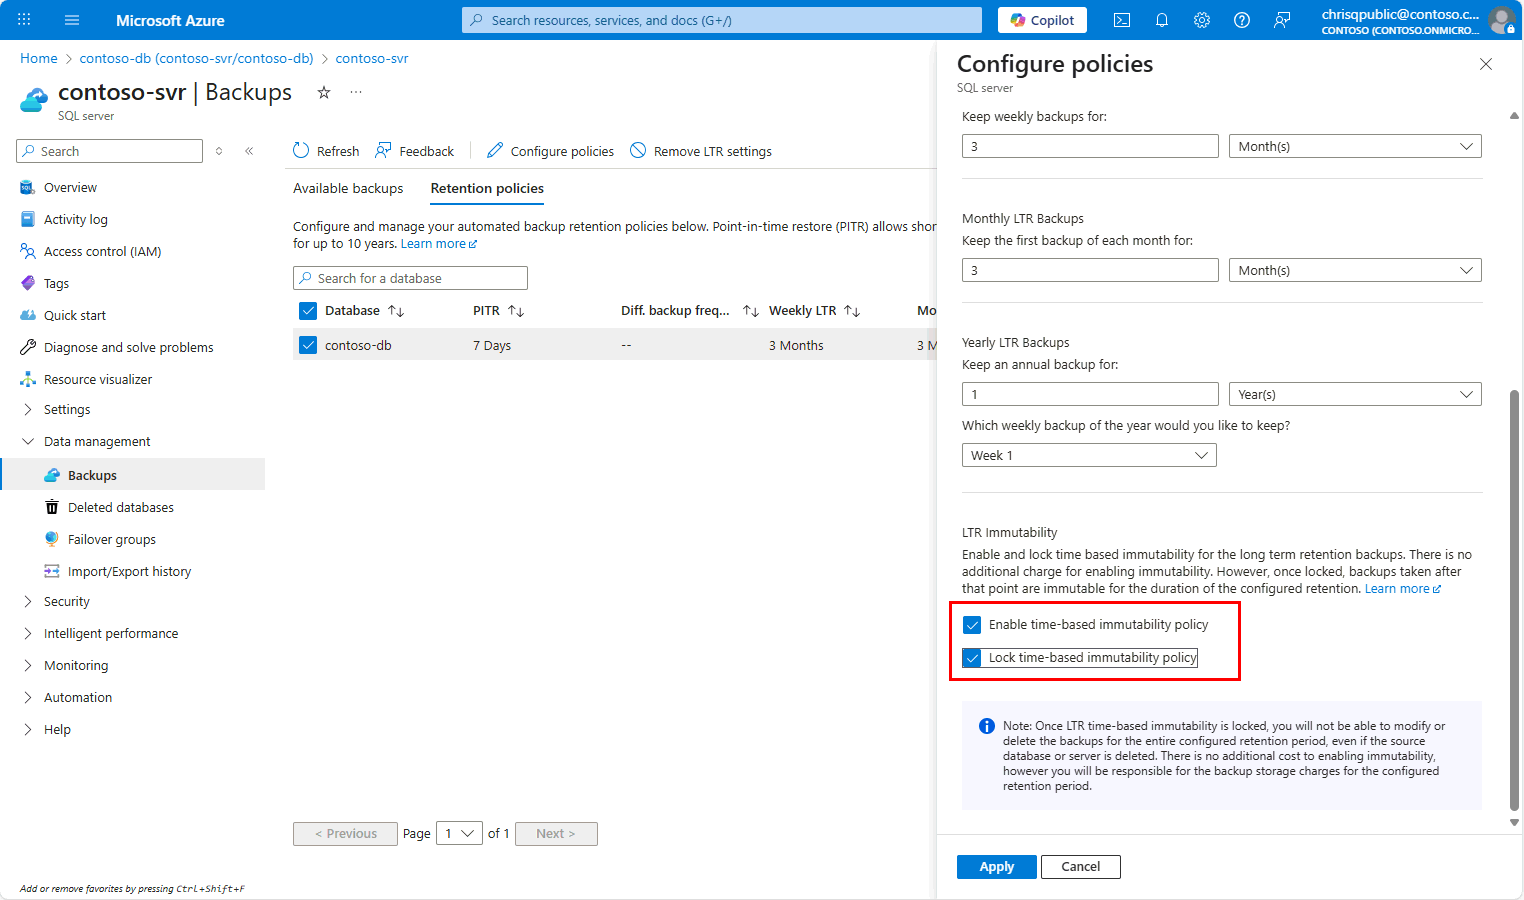Viewport: 1524px width, 900px height.
Task: Open the page number dropdown
Action: tap(460, 833)
